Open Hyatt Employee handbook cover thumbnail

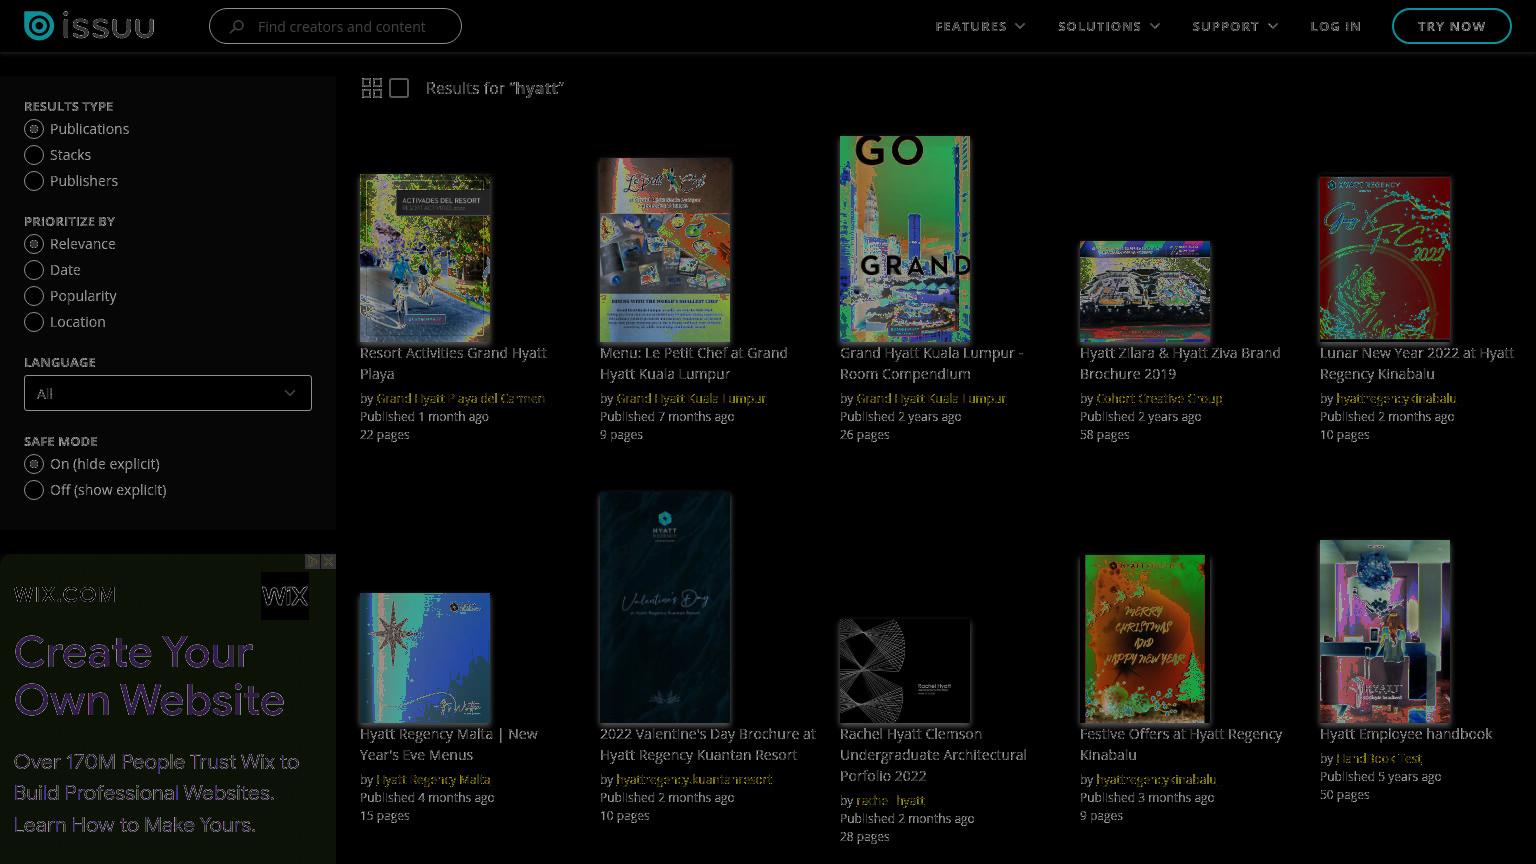point(1385,631)
